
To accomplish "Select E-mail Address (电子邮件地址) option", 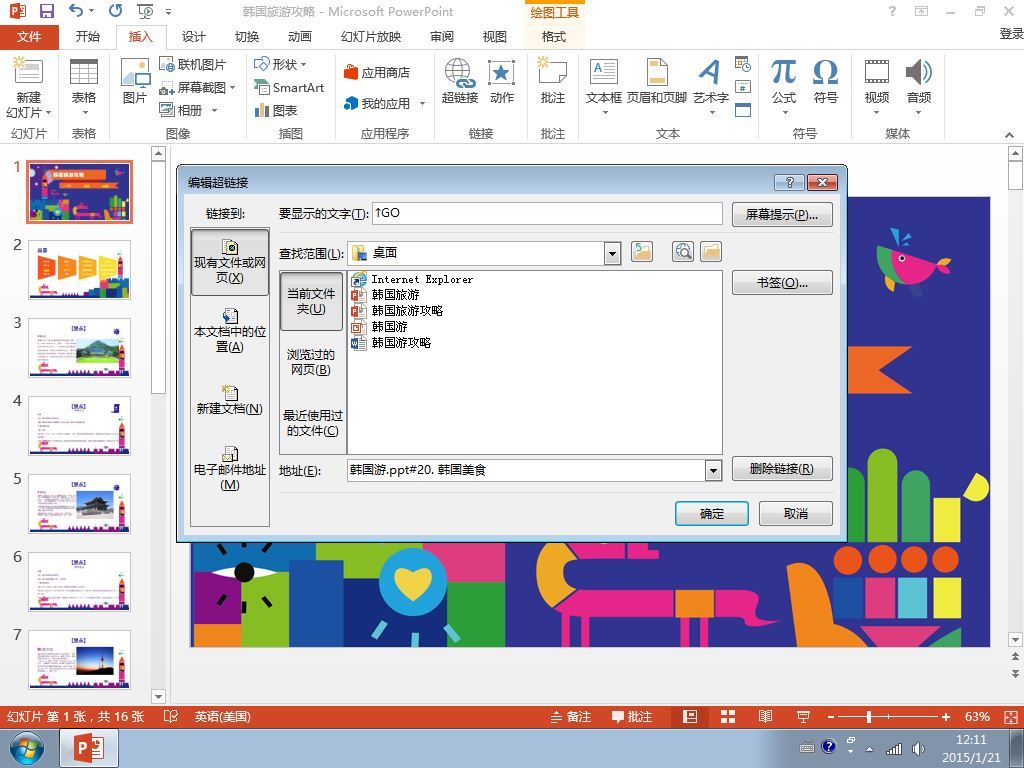I will (230, 468).
